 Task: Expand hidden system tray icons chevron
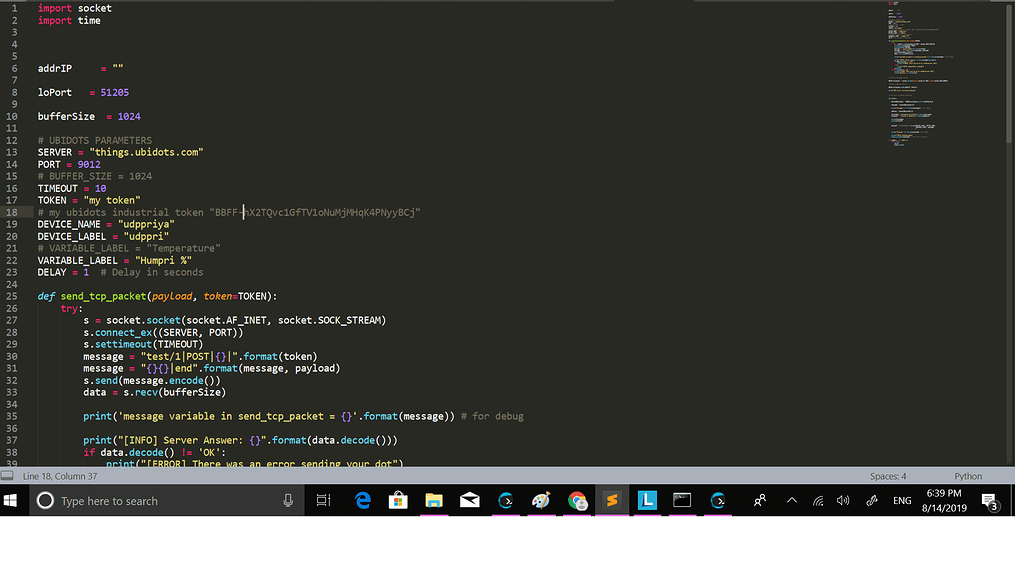pos(792,500)
